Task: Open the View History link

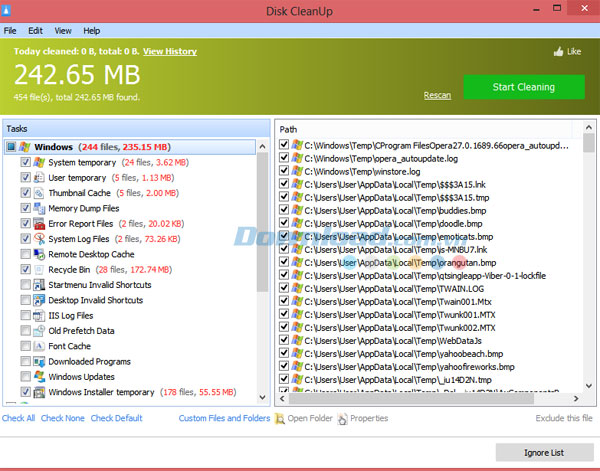Action: tap(170, 51)
